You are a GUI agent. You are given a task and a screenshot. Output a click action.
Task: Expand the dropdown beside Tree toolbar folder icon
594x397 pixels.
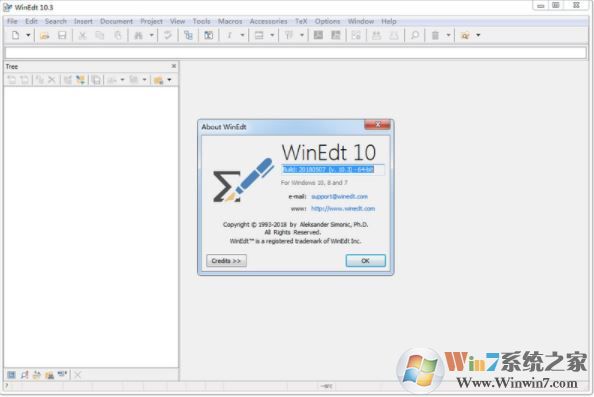click(169, 80)
